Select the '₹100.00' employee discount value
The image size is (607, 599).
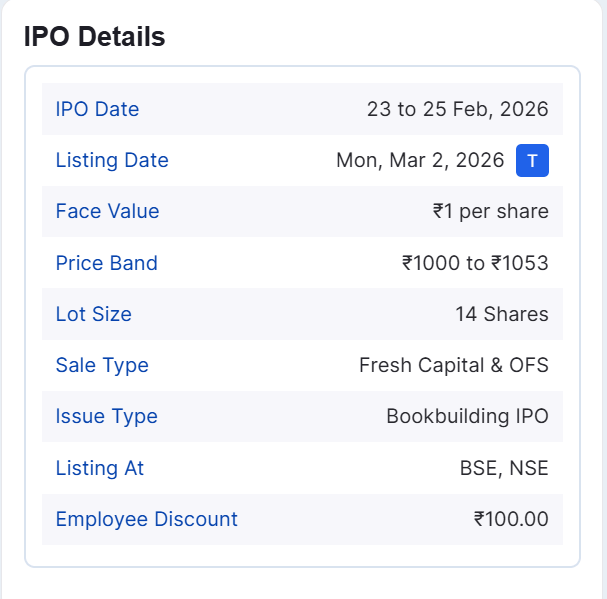(x=511, y=520)
